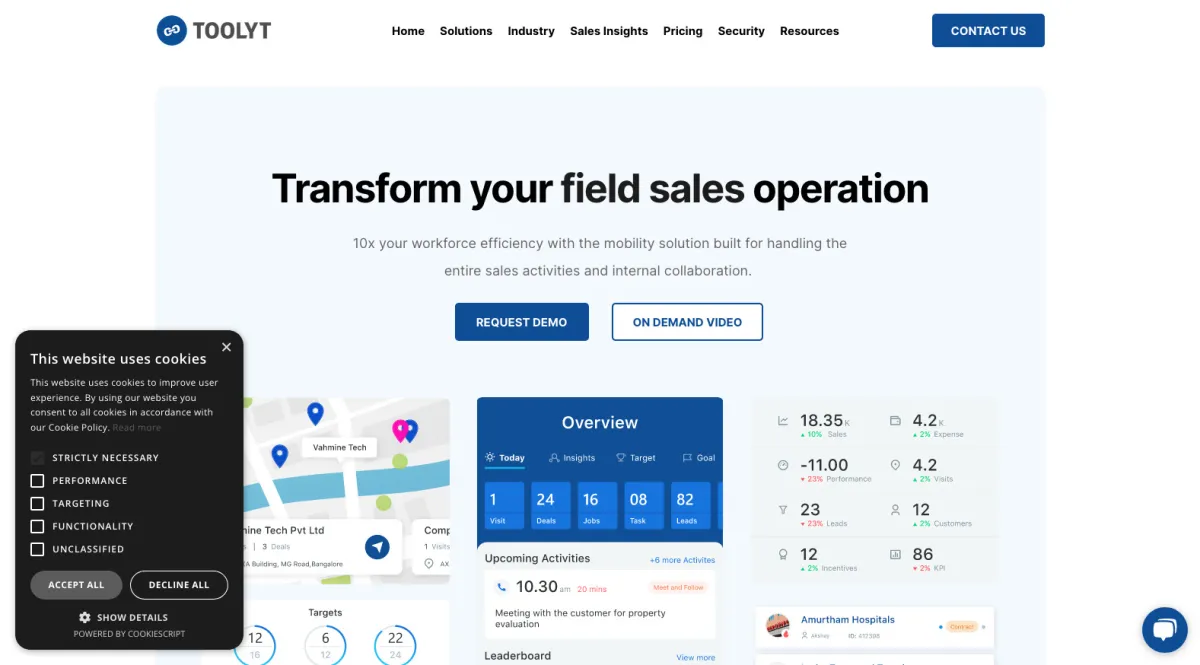Click the Request Demo button

tap(522, 322)
